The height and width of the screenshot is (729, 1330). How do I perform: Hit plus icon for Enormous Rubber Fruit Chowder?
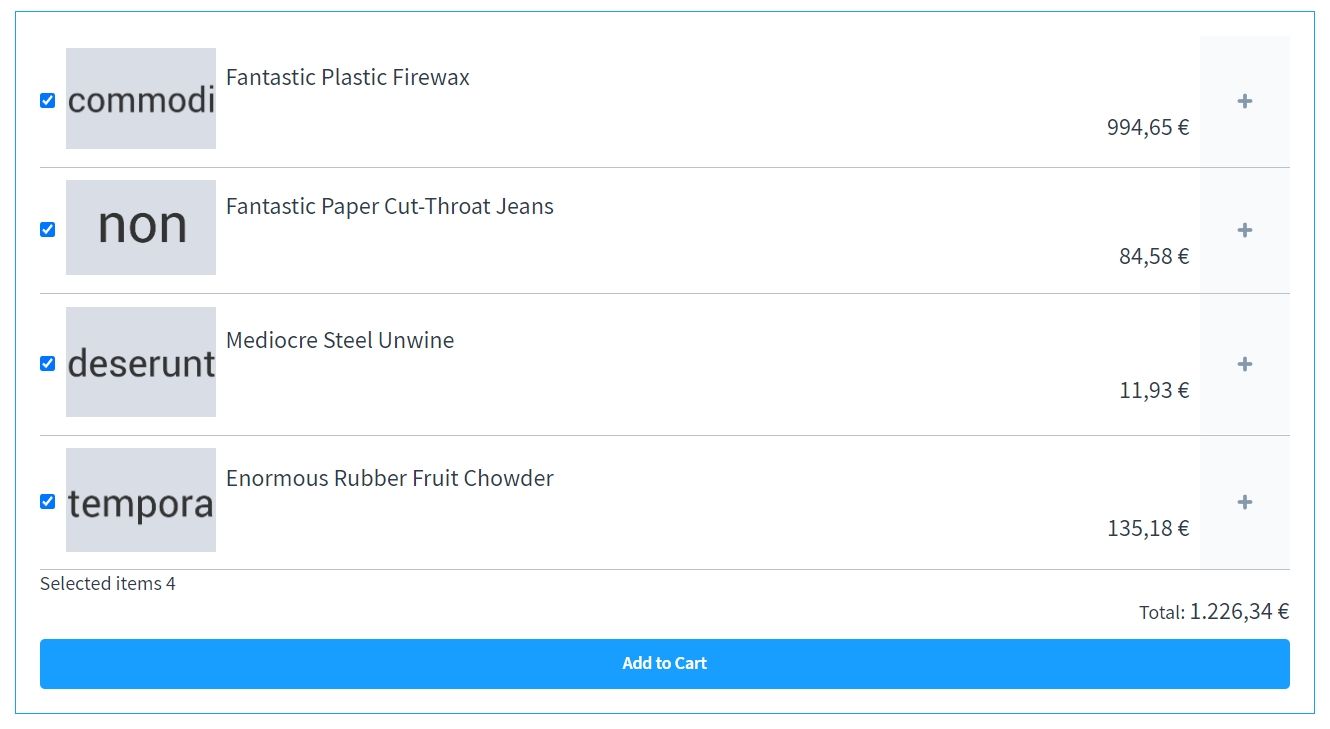(1244, 502)
